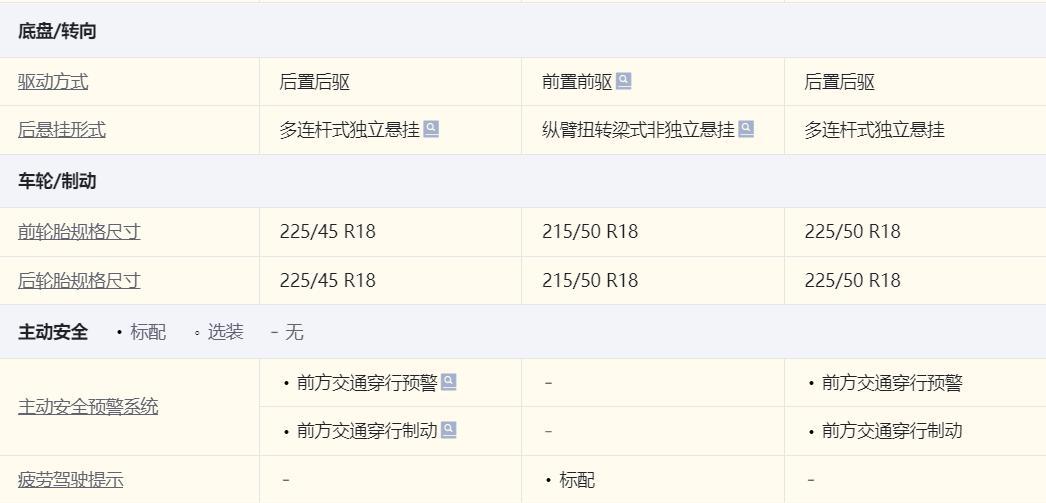Click the 前轮胎规格尺寸 link
This screenshot has height=503, width=1046.
pyautogui.click(x=79, y=232)
